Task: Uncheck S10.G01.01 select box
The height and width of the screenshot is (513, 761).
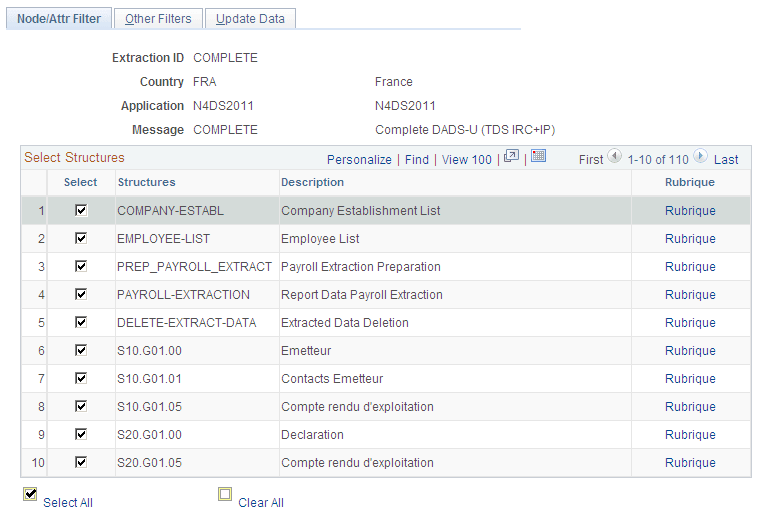Action: (x=81, y=378)
